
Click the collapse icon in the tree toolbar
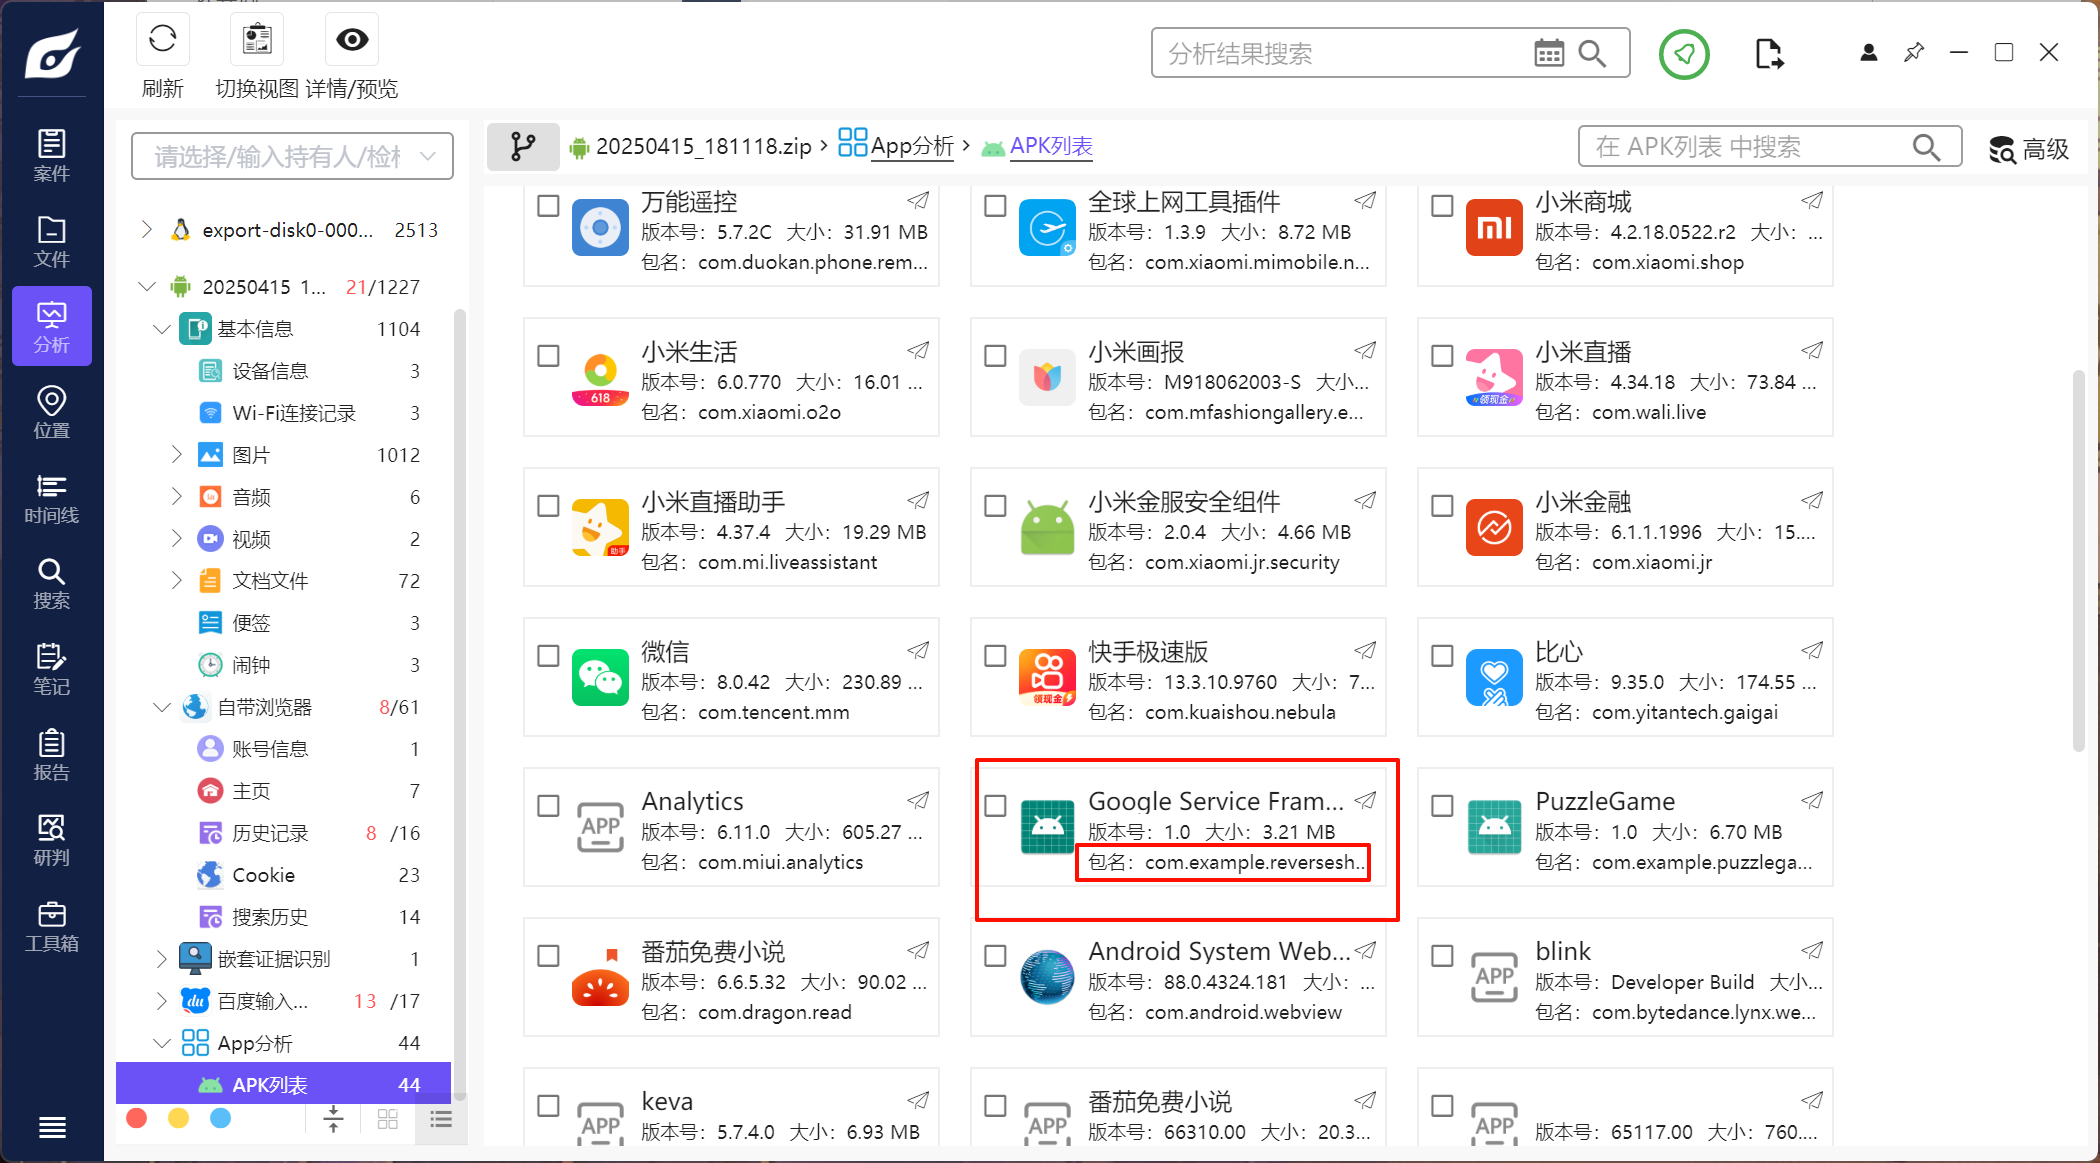tap(333, 1119)
